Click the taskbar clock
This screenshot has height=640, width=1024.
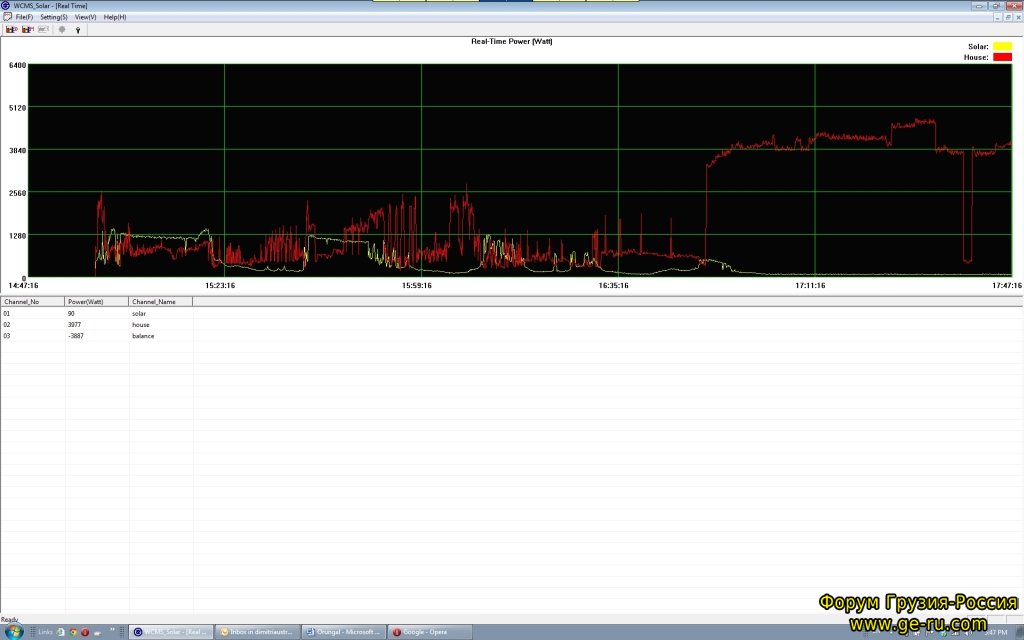(996, 632)
